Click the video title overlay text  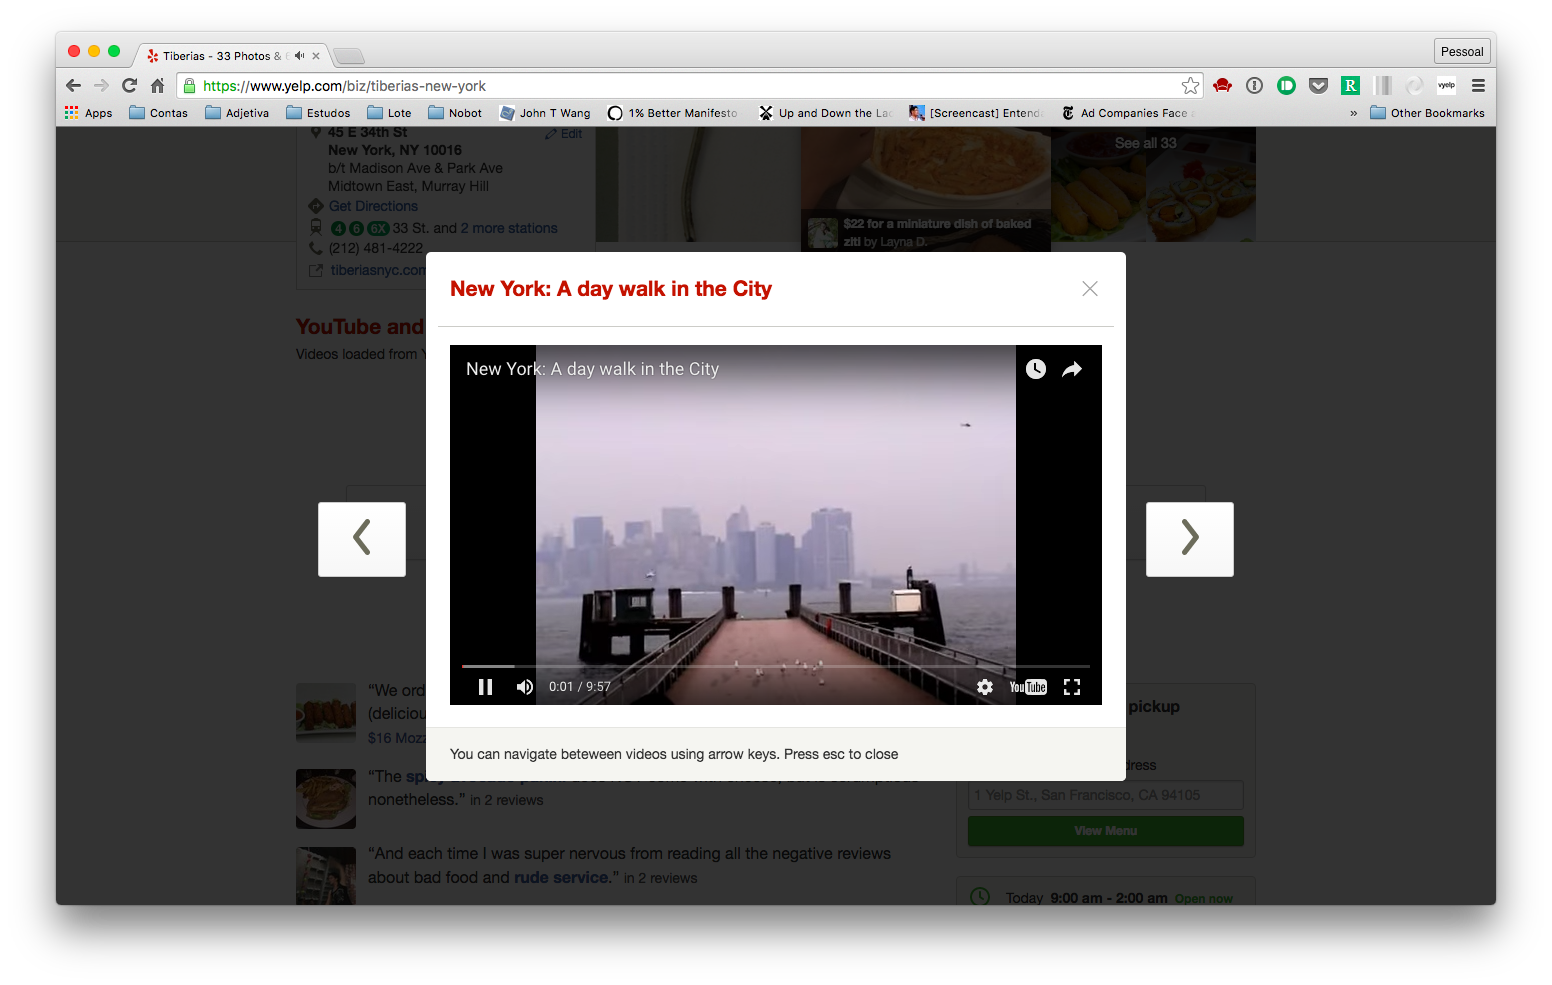(592, 369)
